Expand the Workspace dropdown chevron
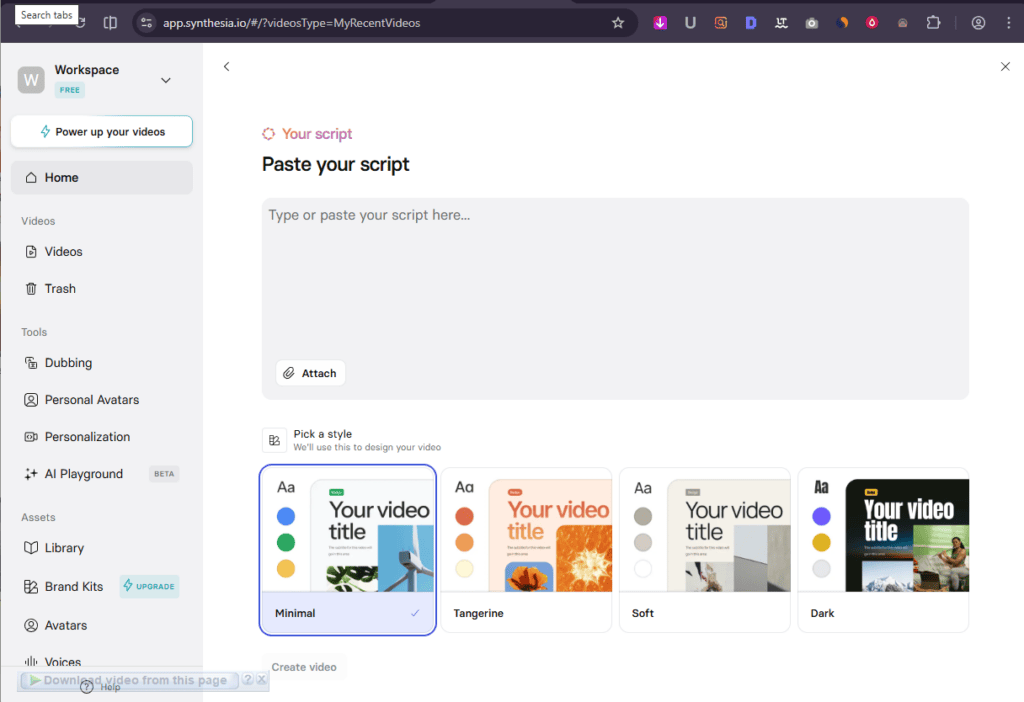This screenshot has width=1024, height=702. click(x=166, y=80)
